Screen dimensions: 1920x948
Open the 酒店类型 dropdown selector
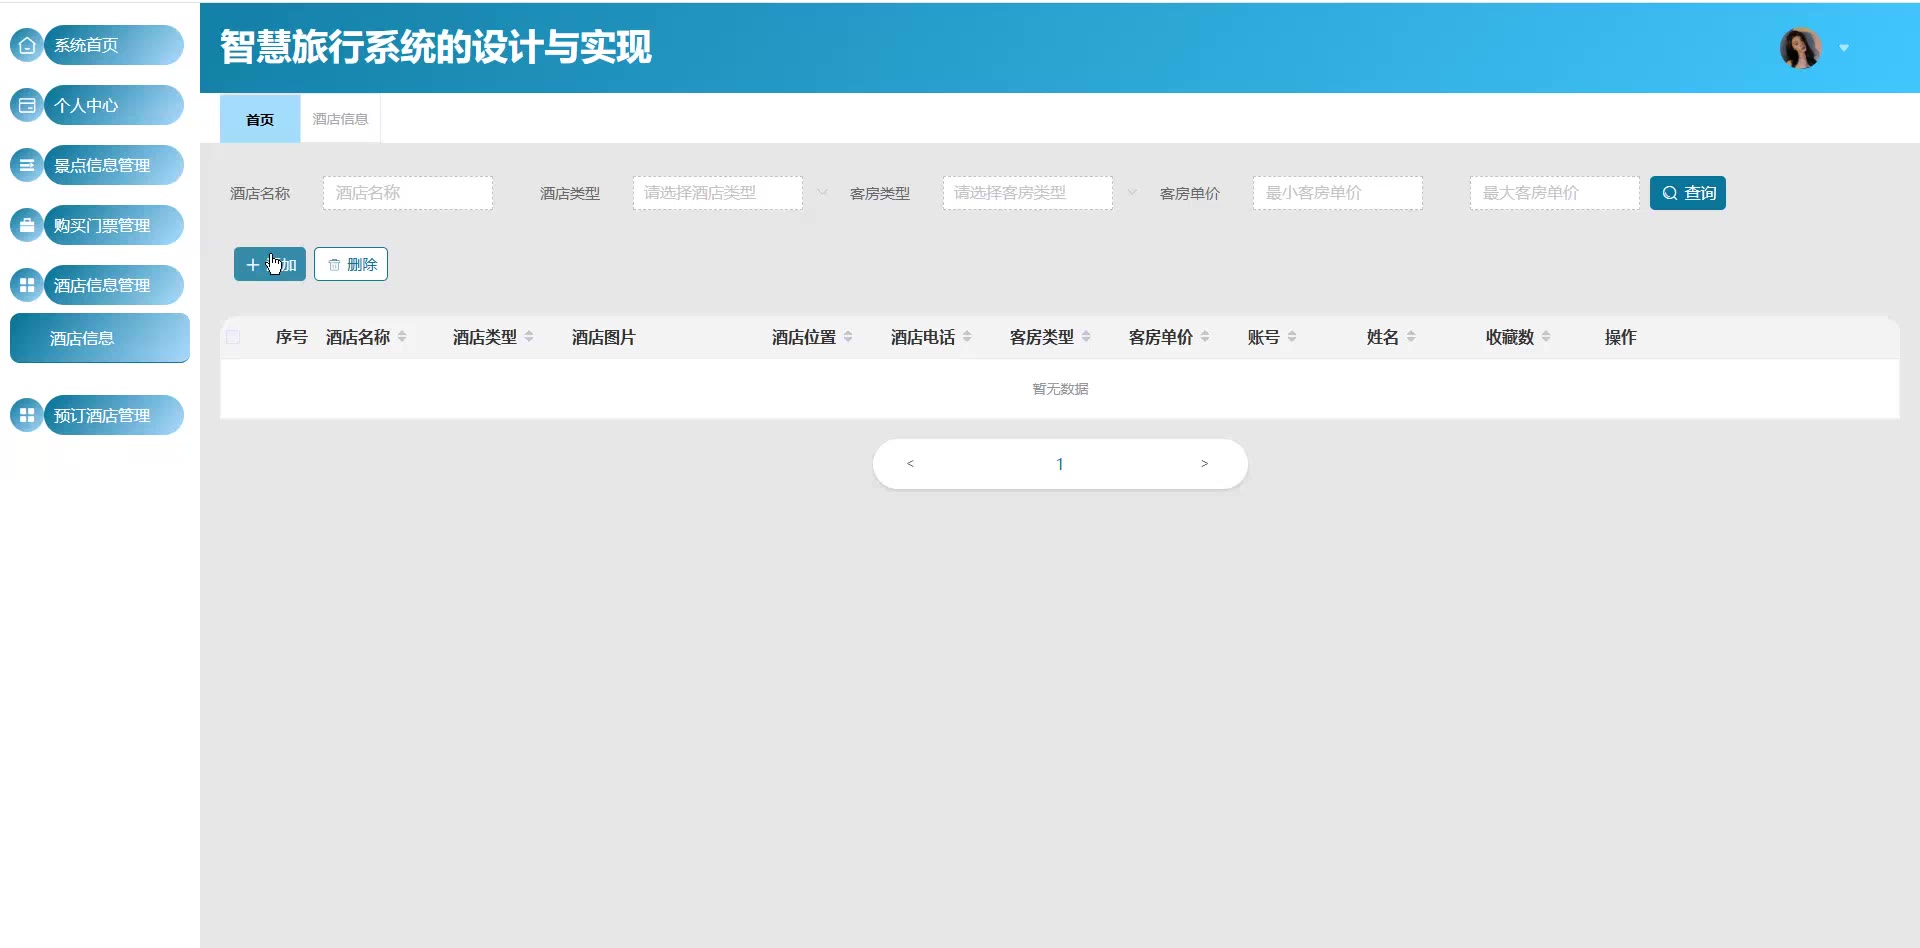[717, 193]
